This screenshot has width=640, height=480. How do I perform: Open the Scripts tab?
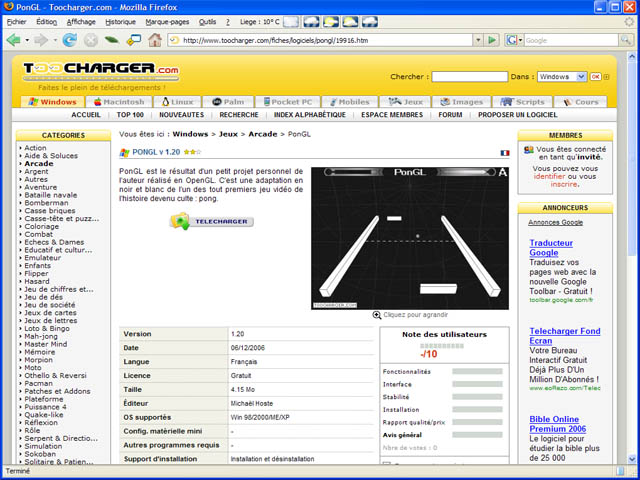(522, 102)
